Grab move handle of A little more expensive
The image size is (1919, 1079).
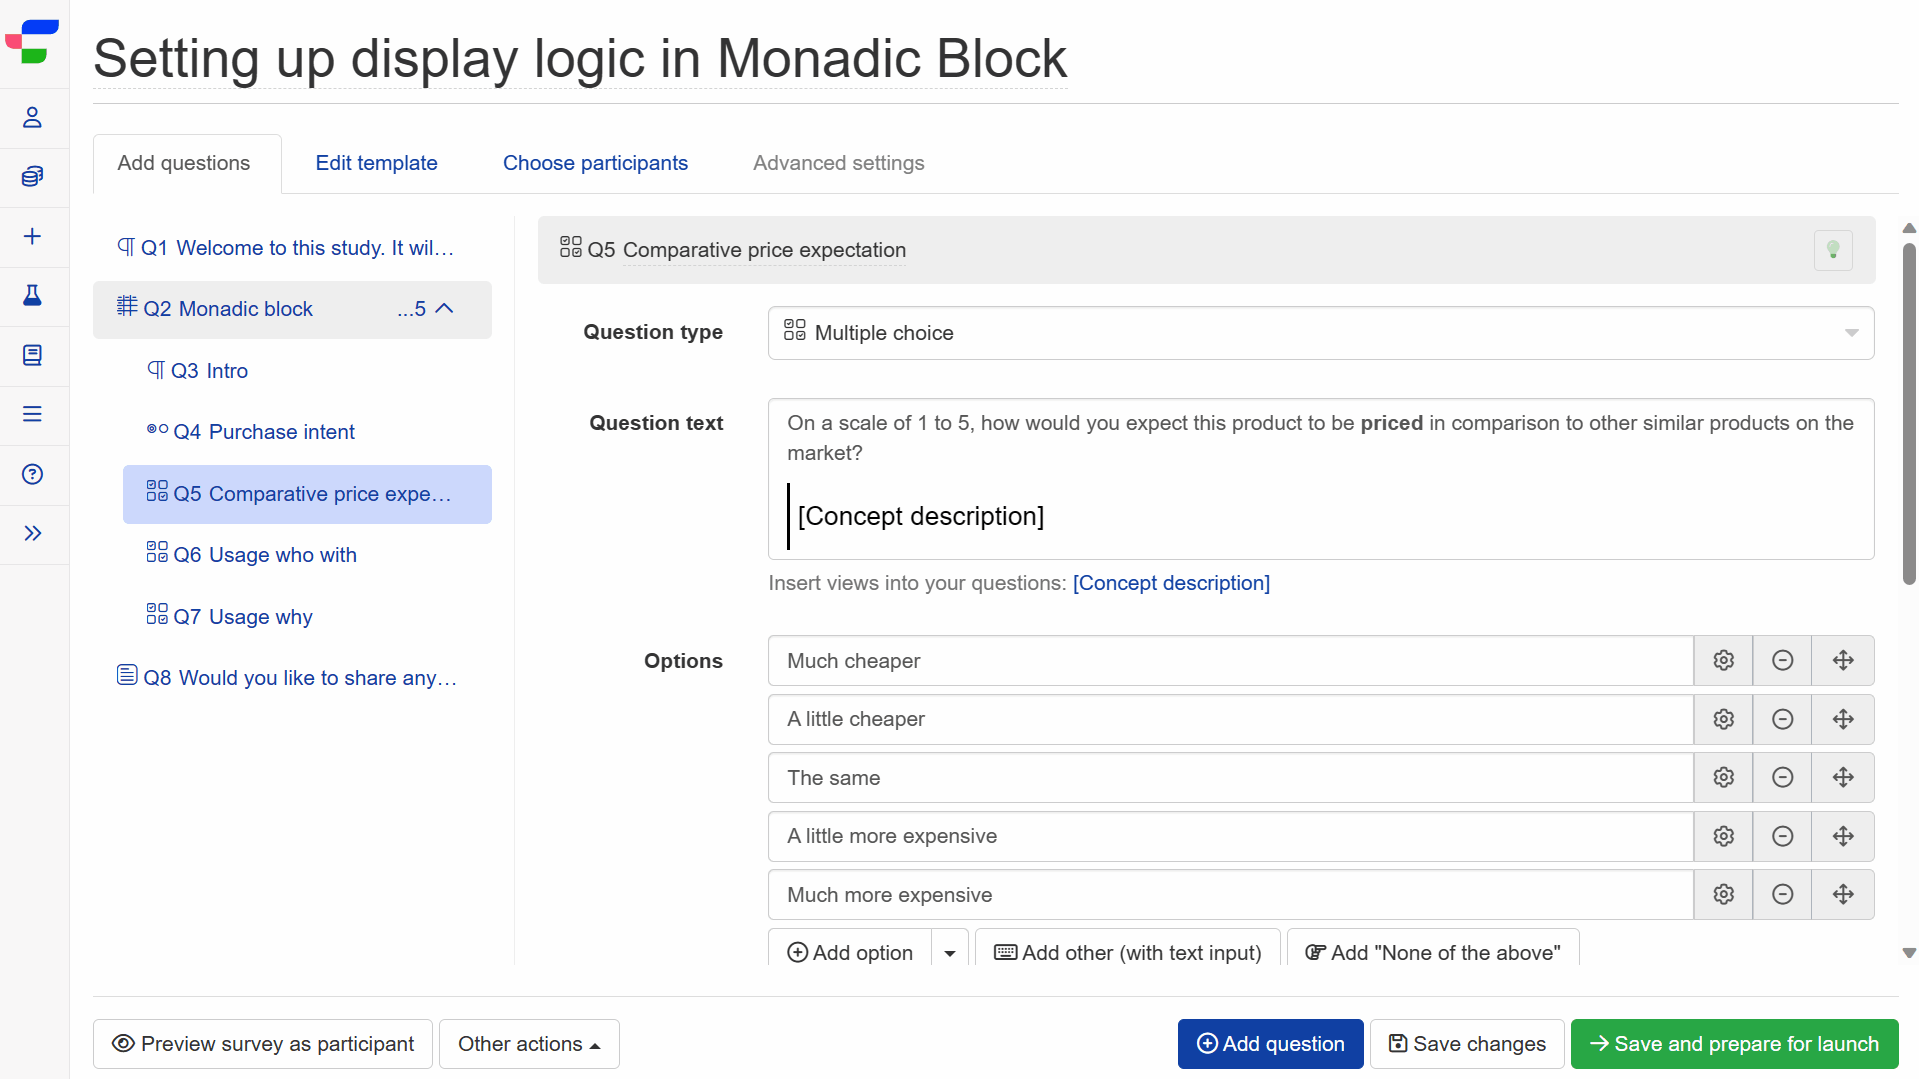[1843, 836]
